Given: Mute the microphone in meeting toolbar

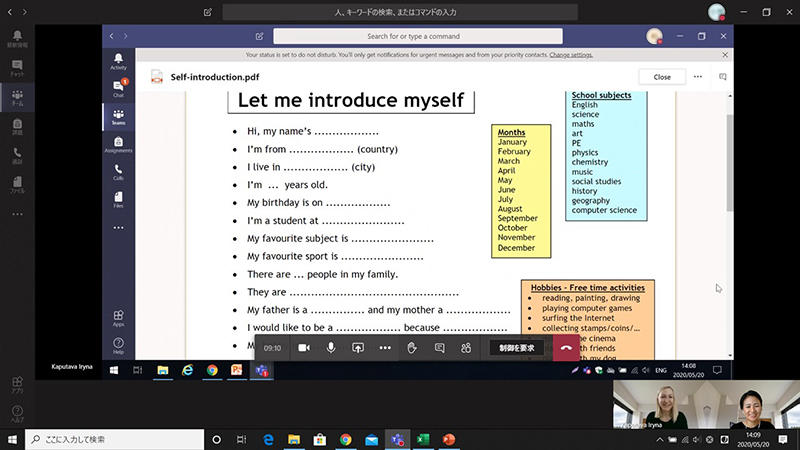Looking at the screenshot, I should pos(331,348).
